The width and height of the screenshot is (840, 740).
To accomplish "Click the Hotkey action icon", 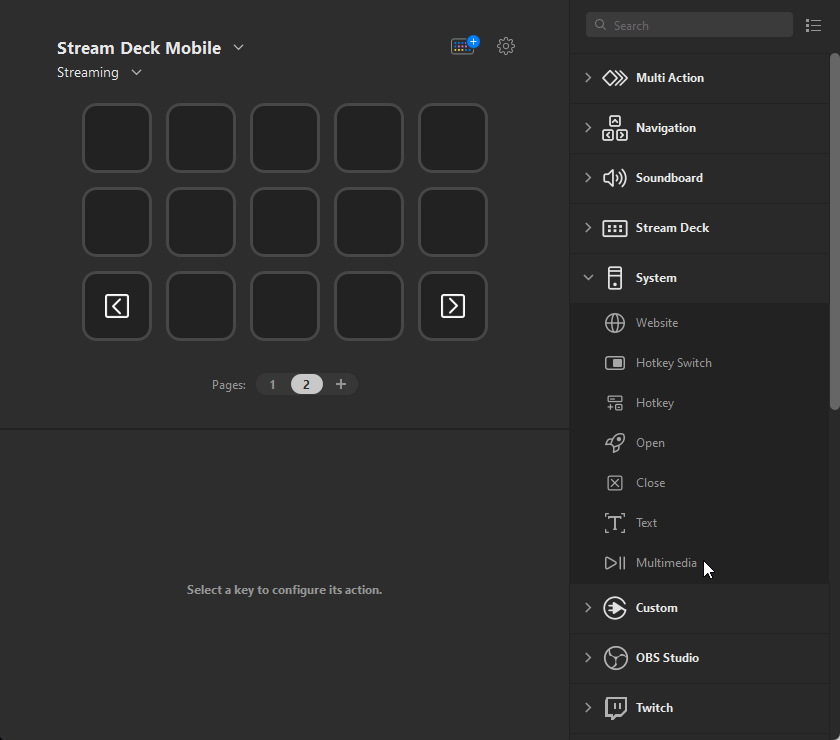I will click(615, 403).
